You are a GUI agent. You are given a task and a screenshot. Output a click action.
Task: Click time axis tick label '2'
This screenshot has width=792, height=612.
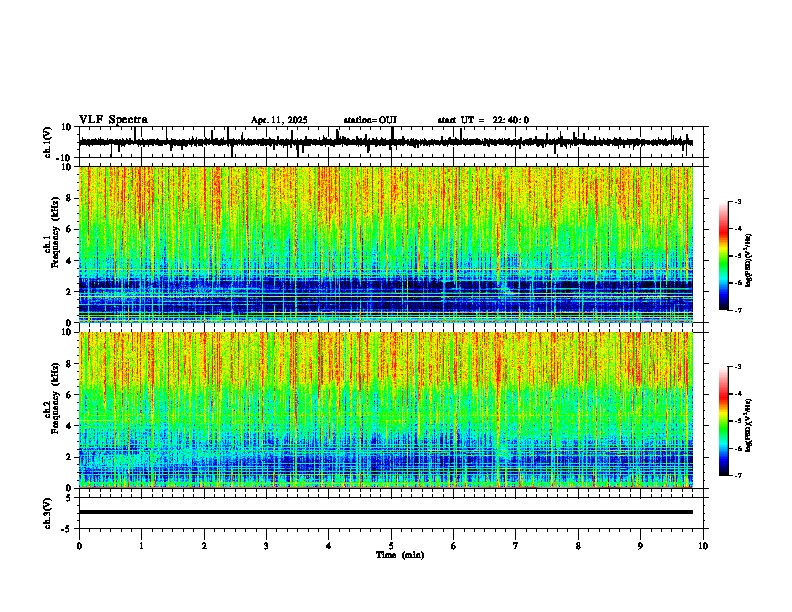click(x=204, y=546)
